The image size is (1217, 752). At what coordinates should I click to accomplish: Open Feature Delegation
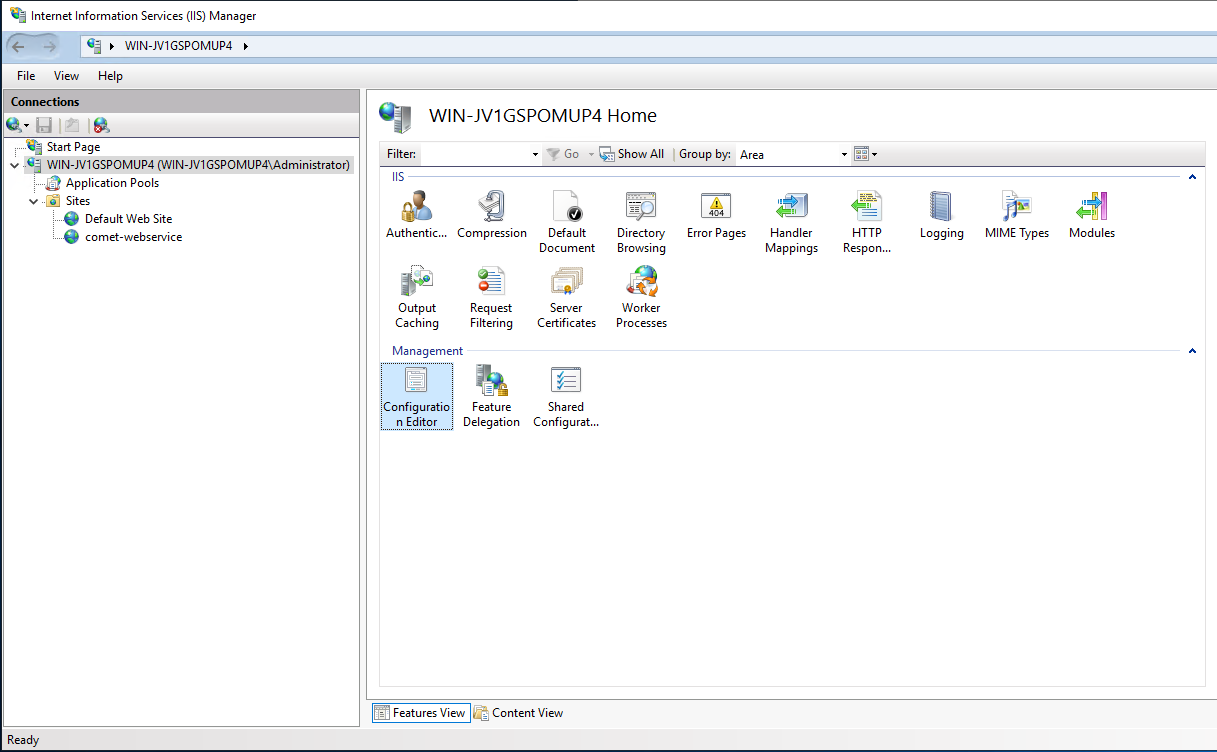point(491,396)
